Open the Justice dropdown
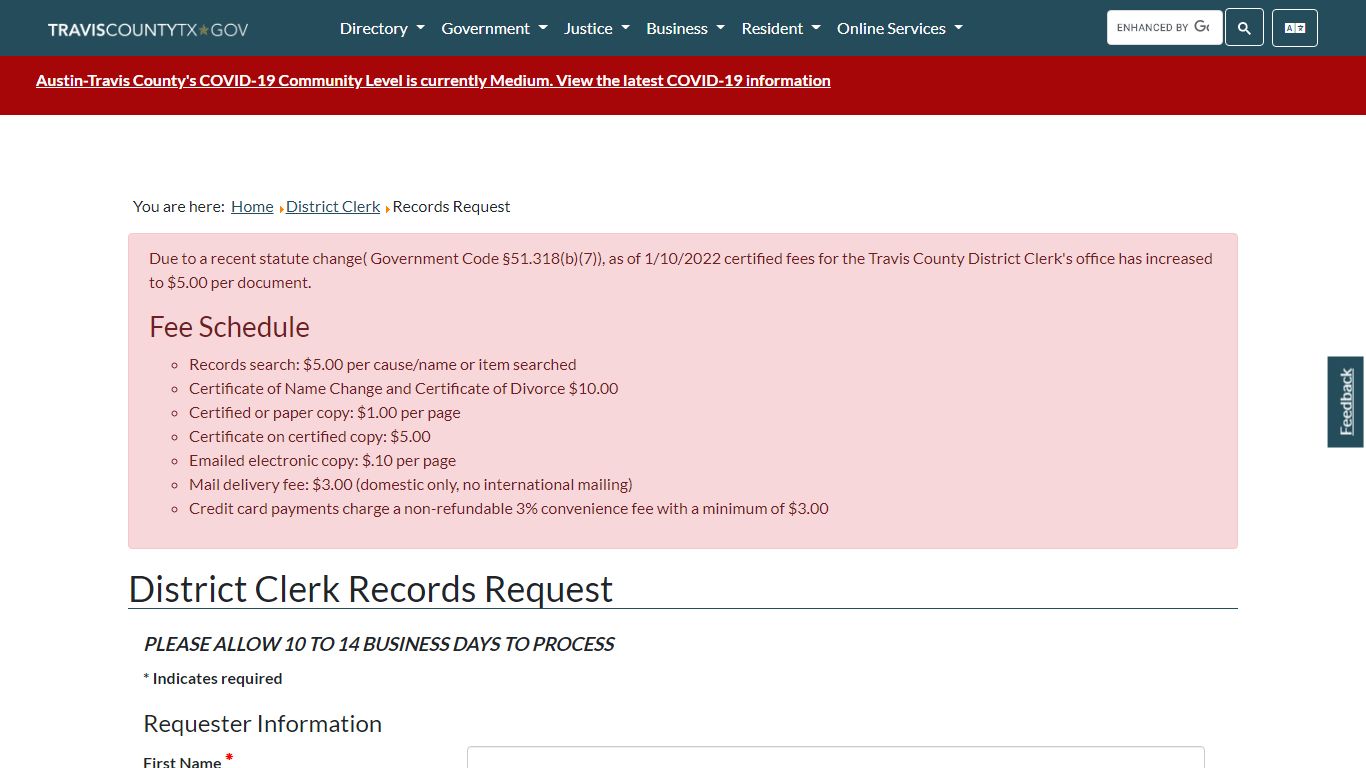 596,28
